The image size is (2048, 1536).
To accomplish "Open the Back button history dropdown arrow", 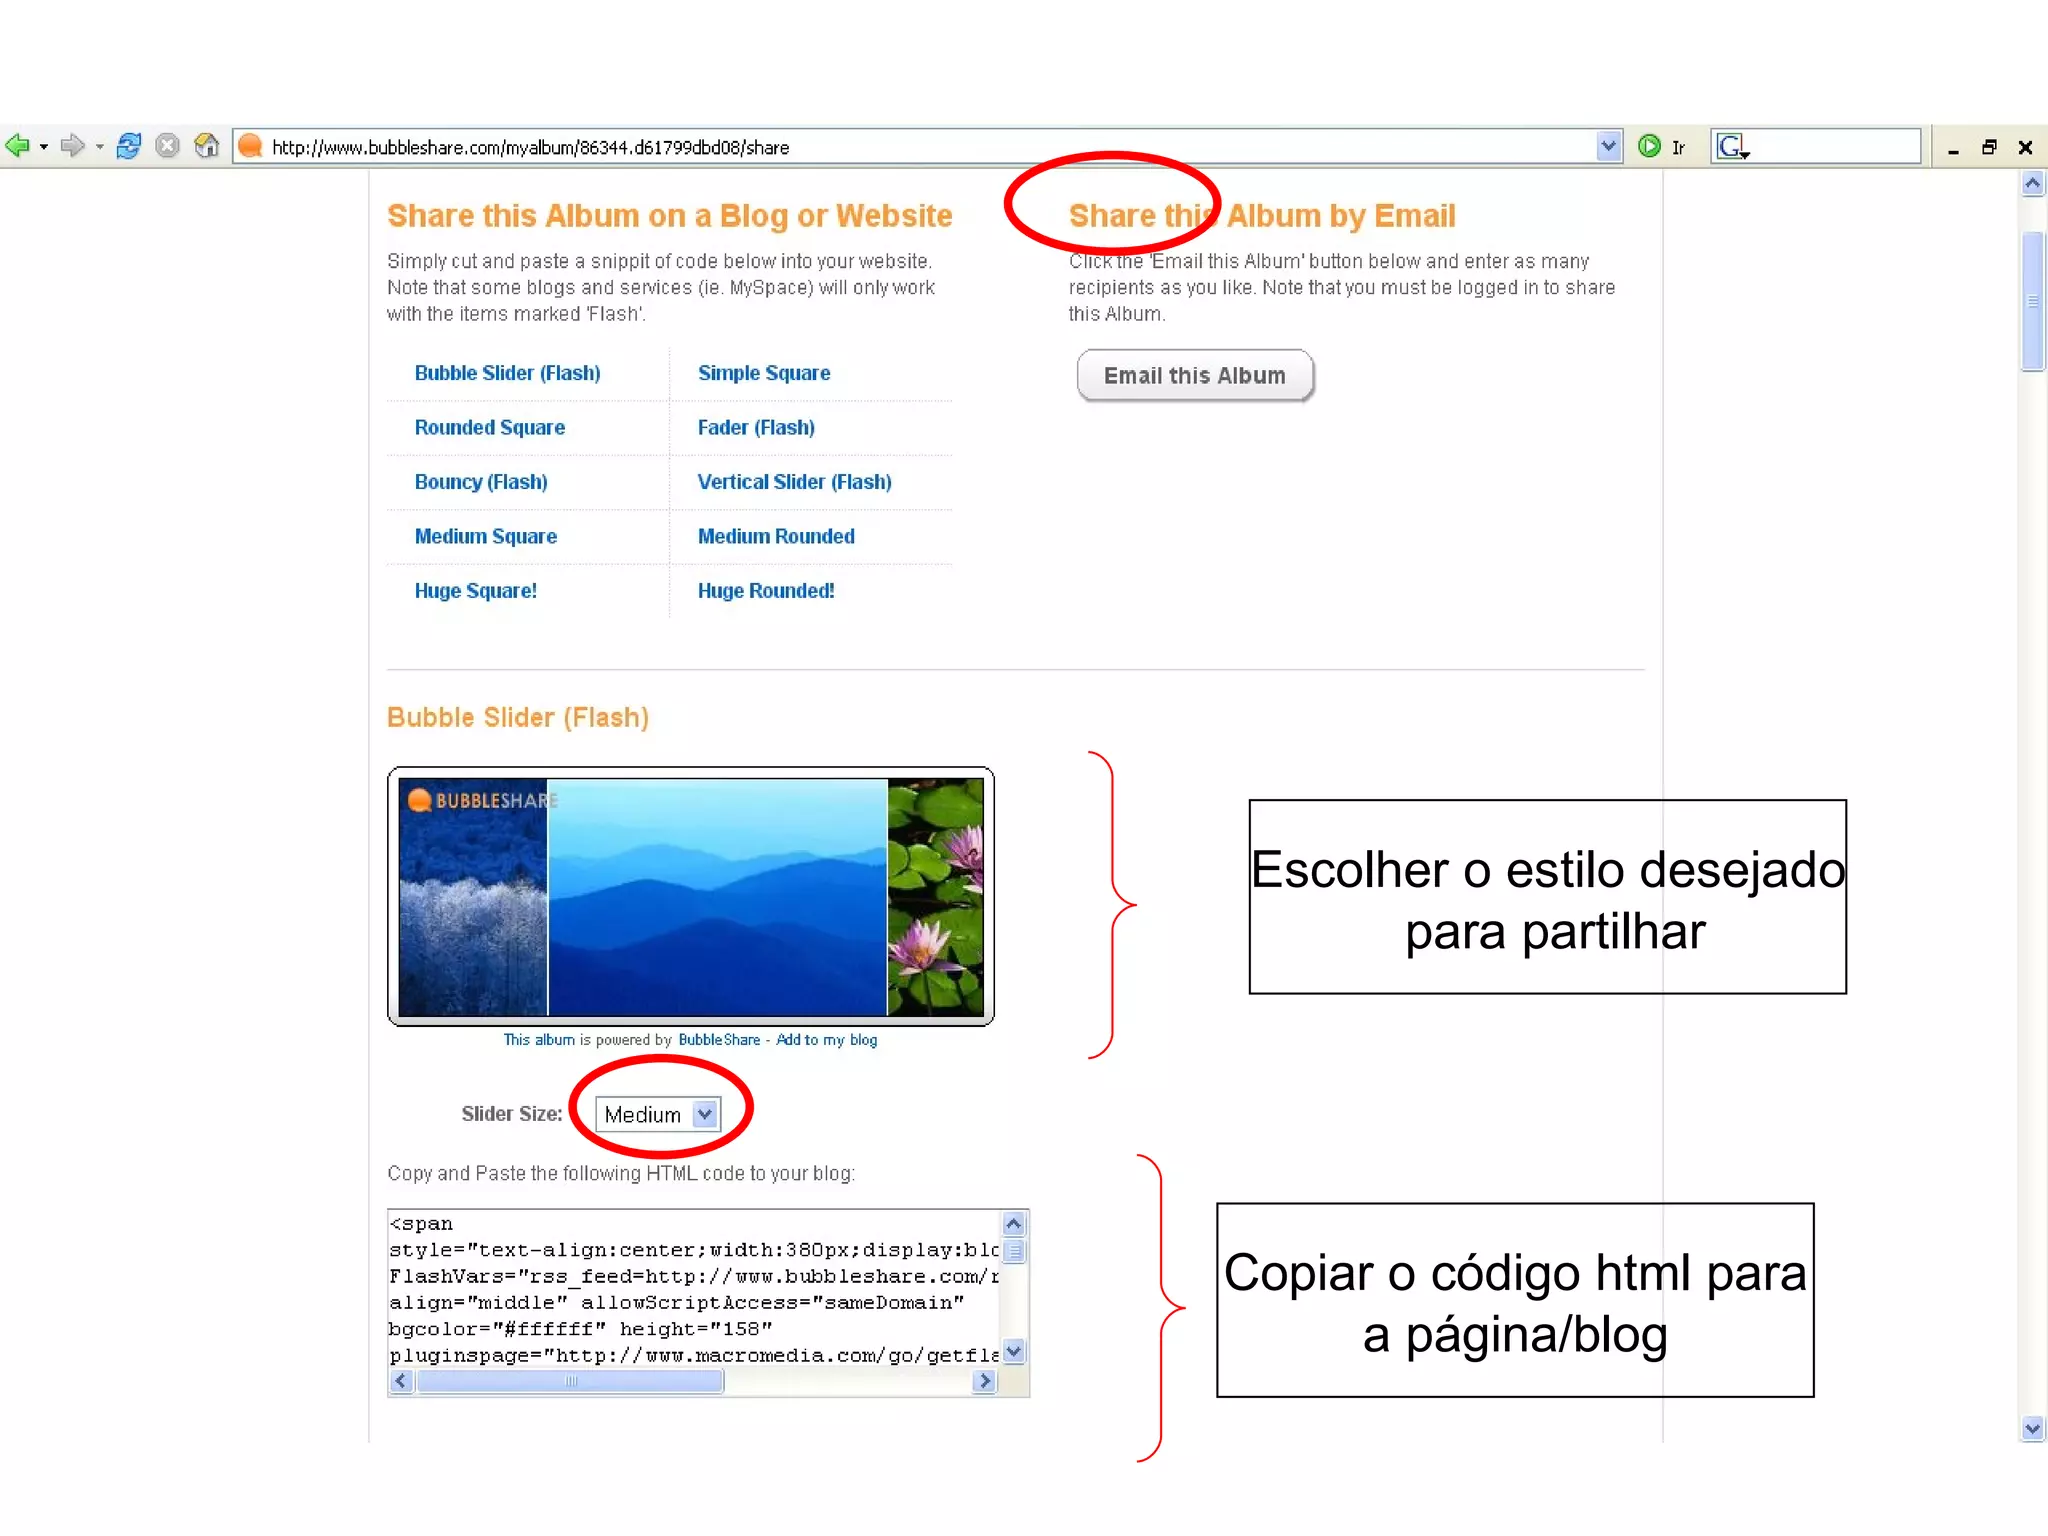I will (44, 147).
